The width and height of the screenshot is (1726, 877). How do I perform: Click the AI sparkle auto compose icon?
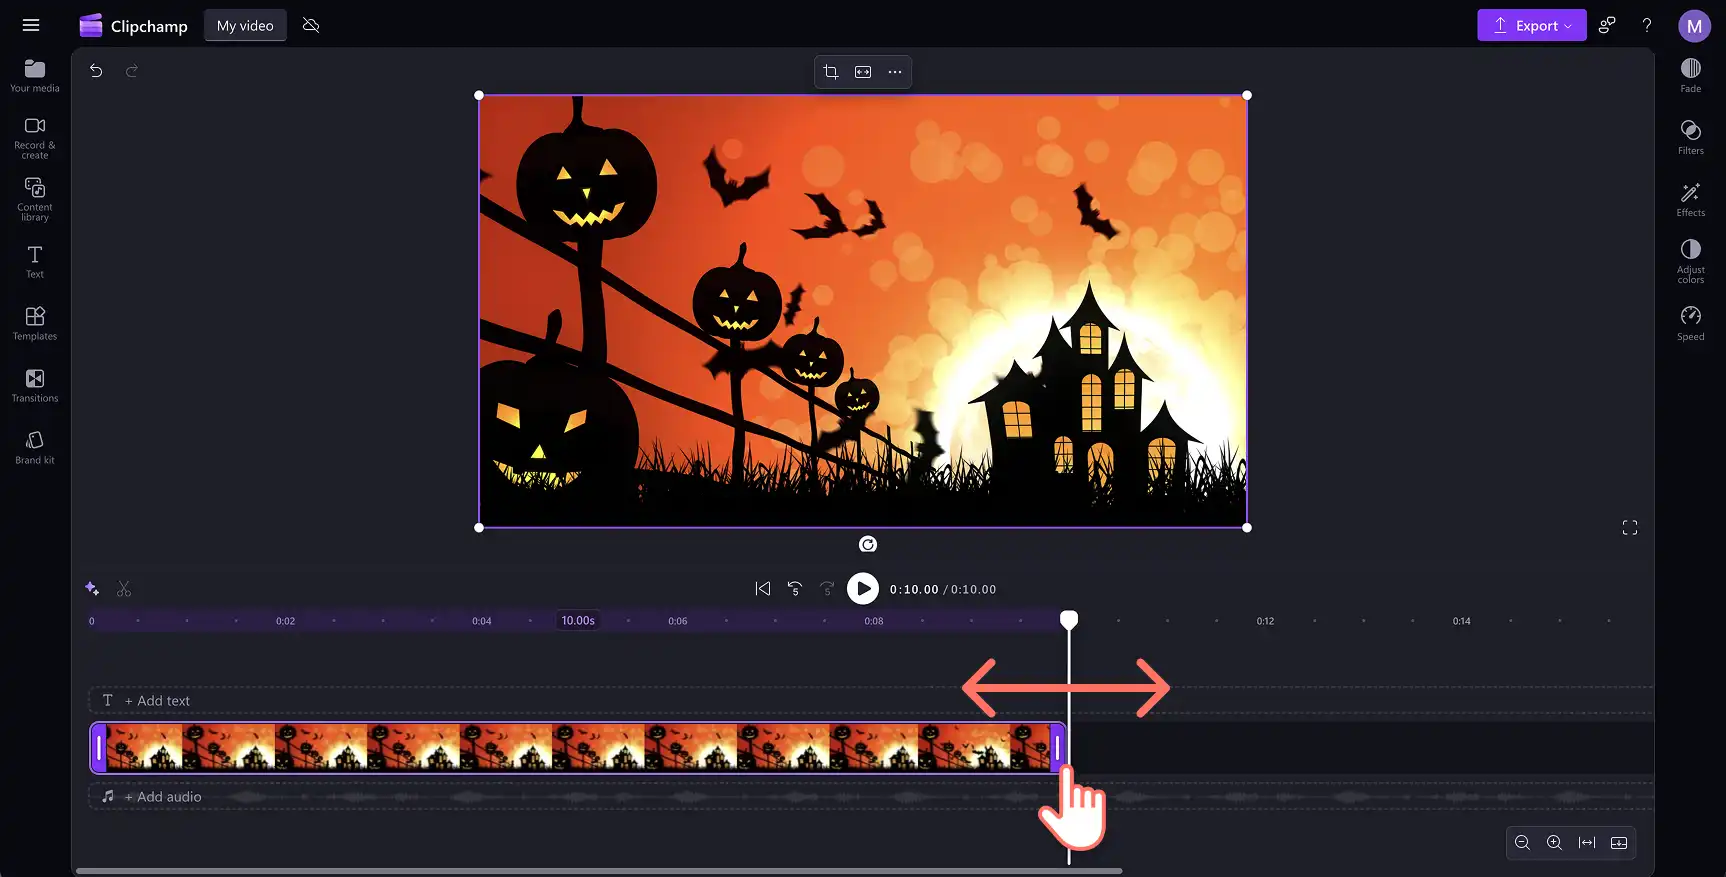pos(92,589)
